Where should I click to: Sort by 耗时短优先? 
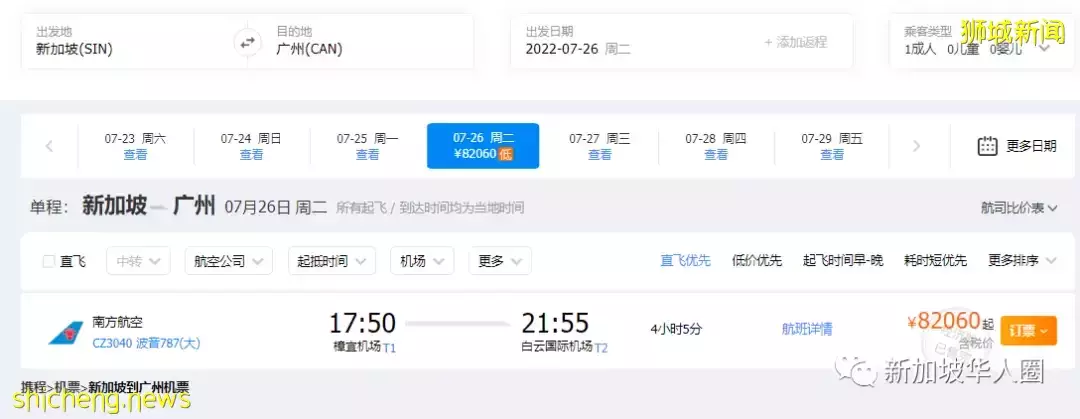[935, 261]
